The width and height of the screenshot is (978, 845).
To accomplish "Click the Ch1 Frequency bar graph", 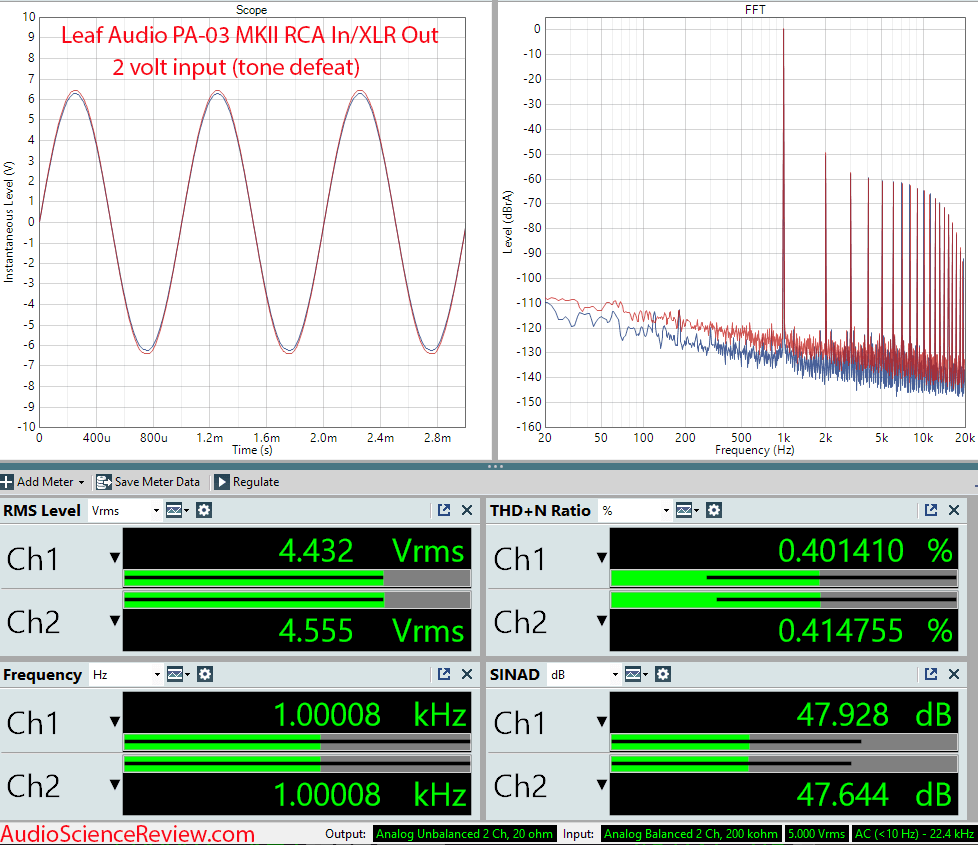I will point(297,742).
